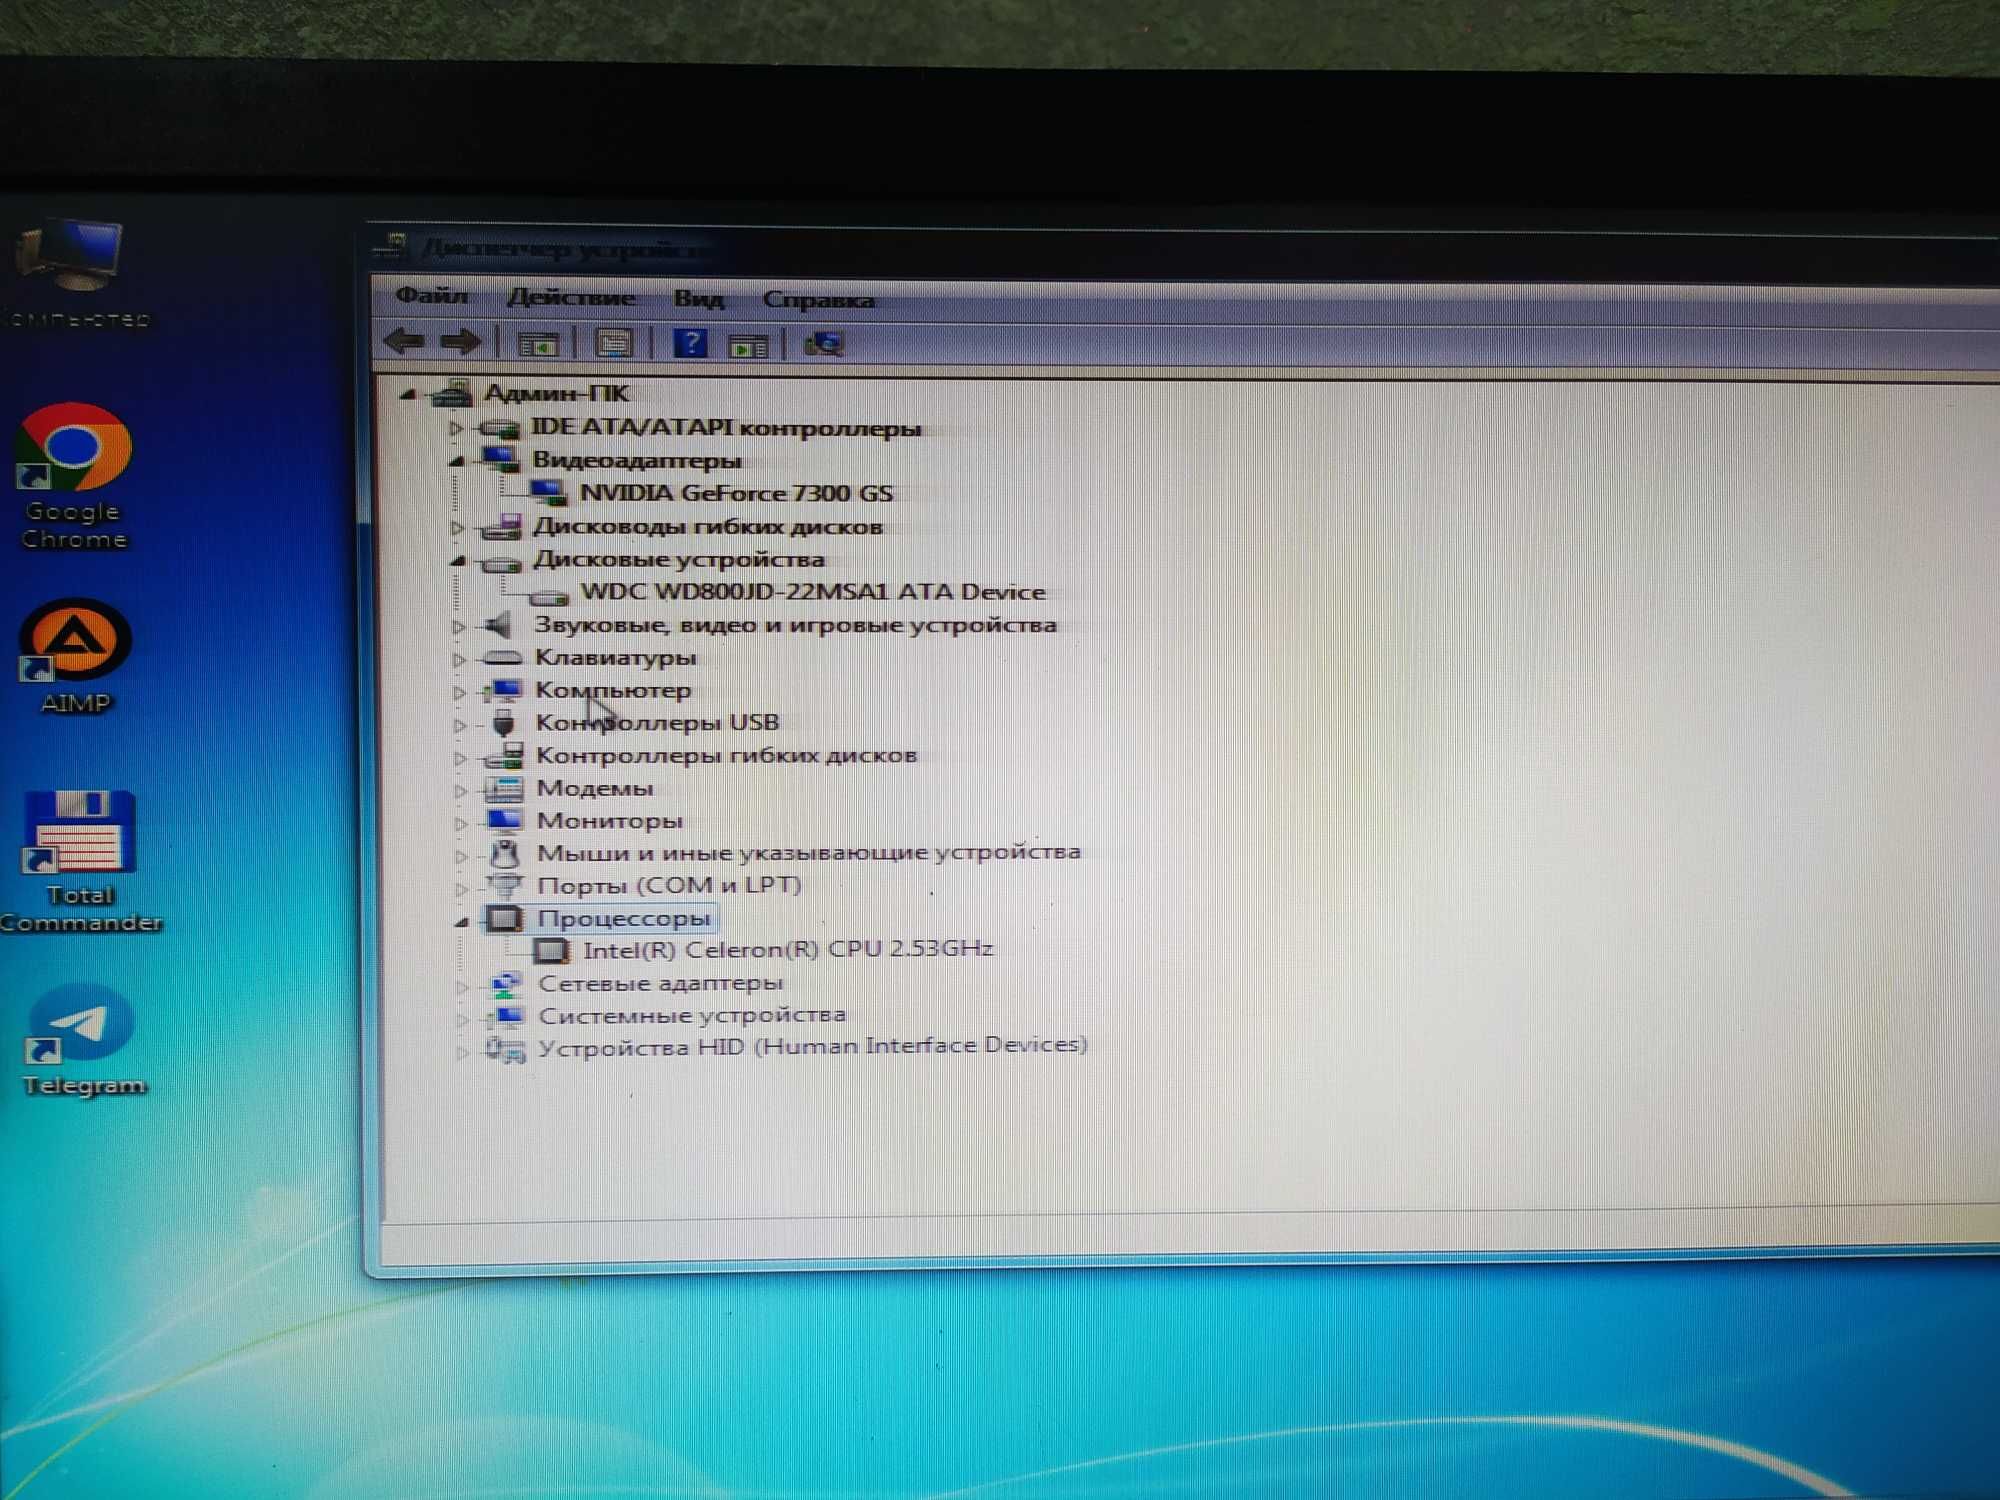Image resolution: width=2000 pixels, height=1500 pixels.
Task: Open the Действие menu
Action: 571,297
